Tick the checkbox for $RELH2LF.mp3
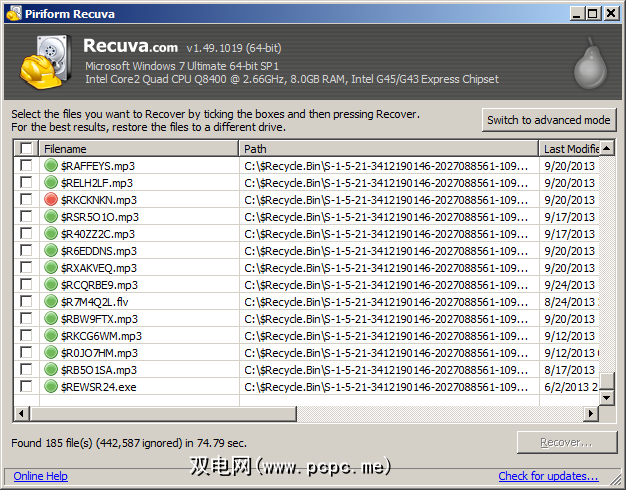626x490 pixels. 26,182
